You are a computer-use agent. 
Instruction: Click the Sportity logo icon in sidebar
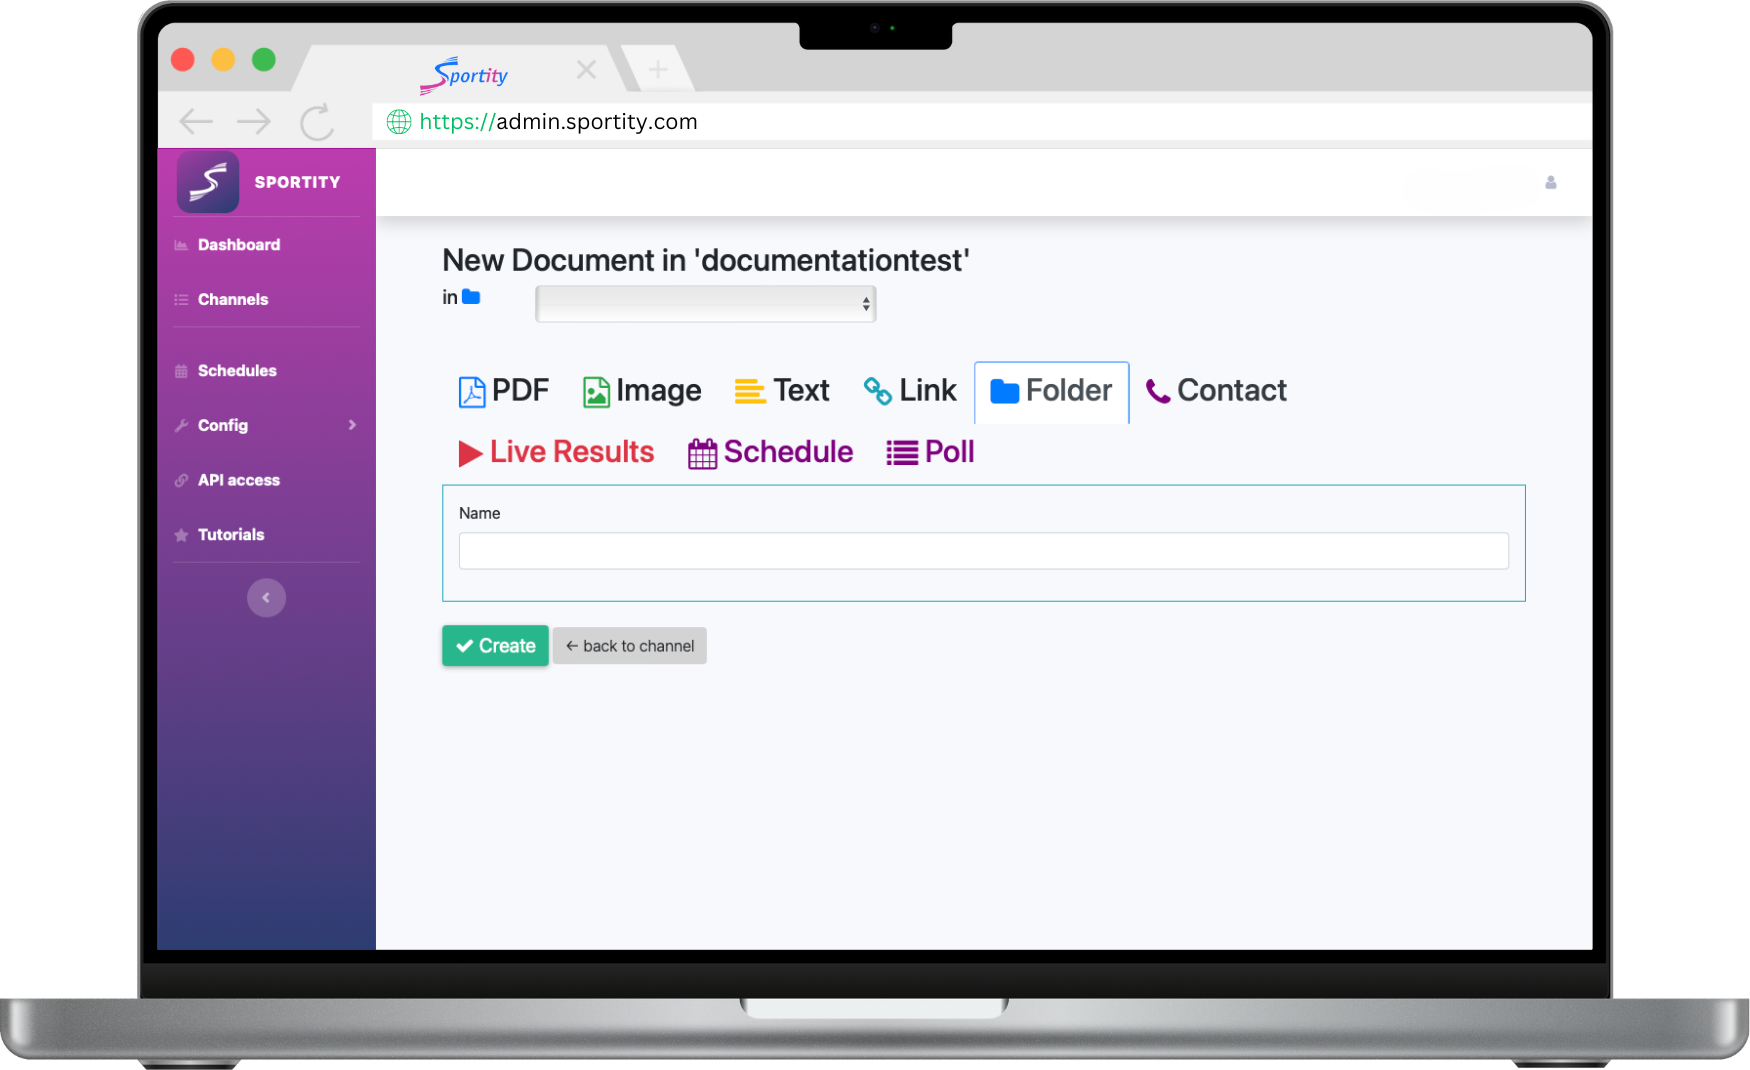(208, 182)
